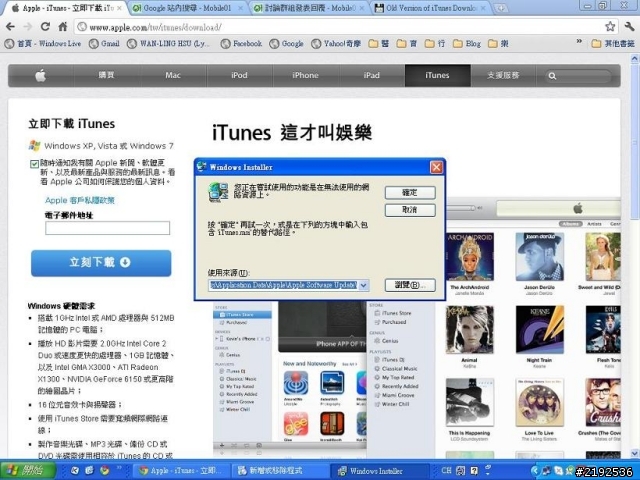Click the blue 立刻下載 button
Image resolution: width=640 pixels, height=480 pixels.
[x=101, y=263]
